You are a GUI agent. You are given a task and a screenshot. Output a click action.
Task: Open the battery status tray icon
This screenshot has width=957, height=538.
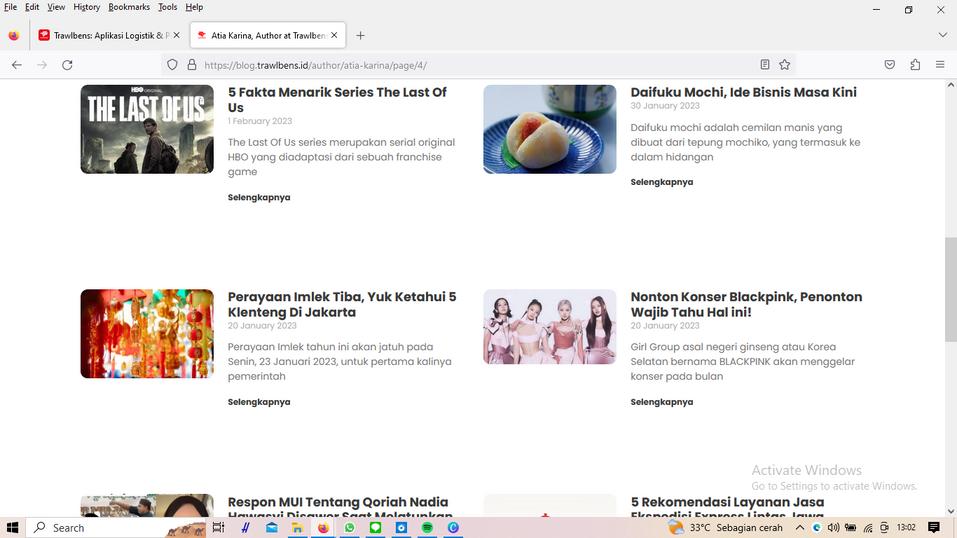(850, 528)
